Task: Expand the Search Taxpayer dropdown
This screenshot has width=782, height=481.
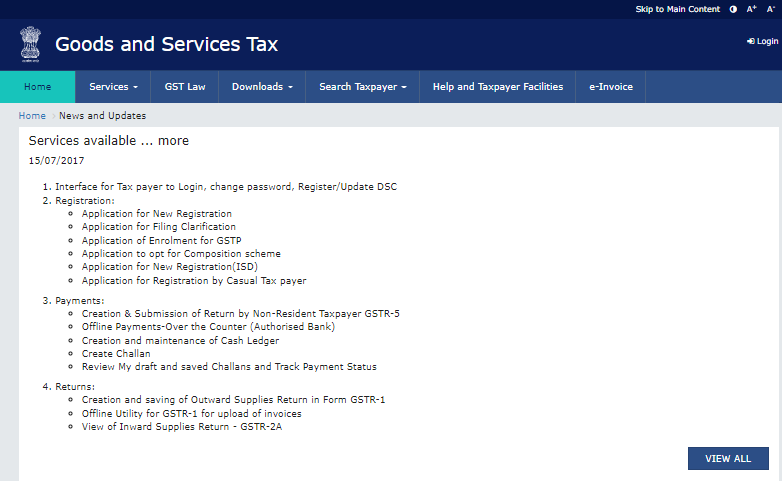Action: pos(362,87)
